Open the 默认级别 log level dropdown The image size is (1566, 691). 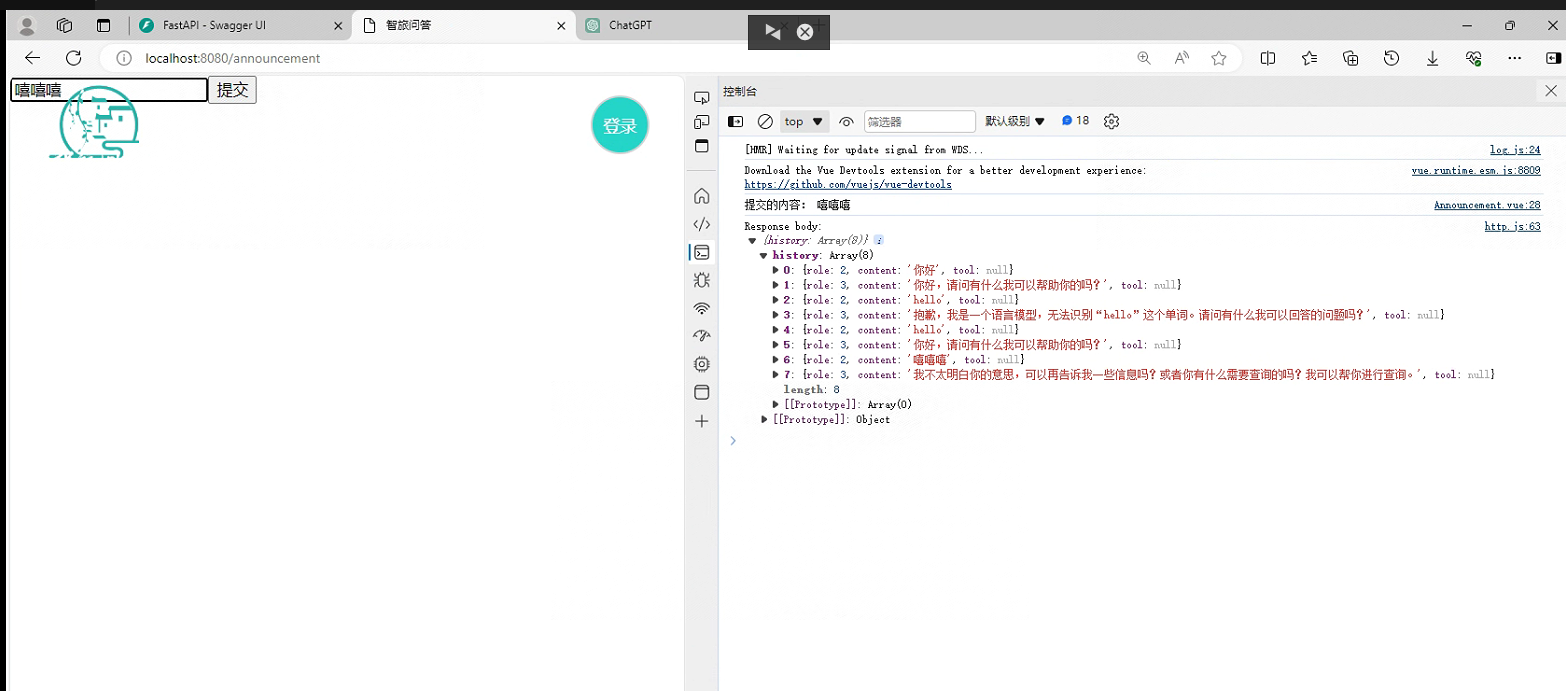tap(1014, 121)
